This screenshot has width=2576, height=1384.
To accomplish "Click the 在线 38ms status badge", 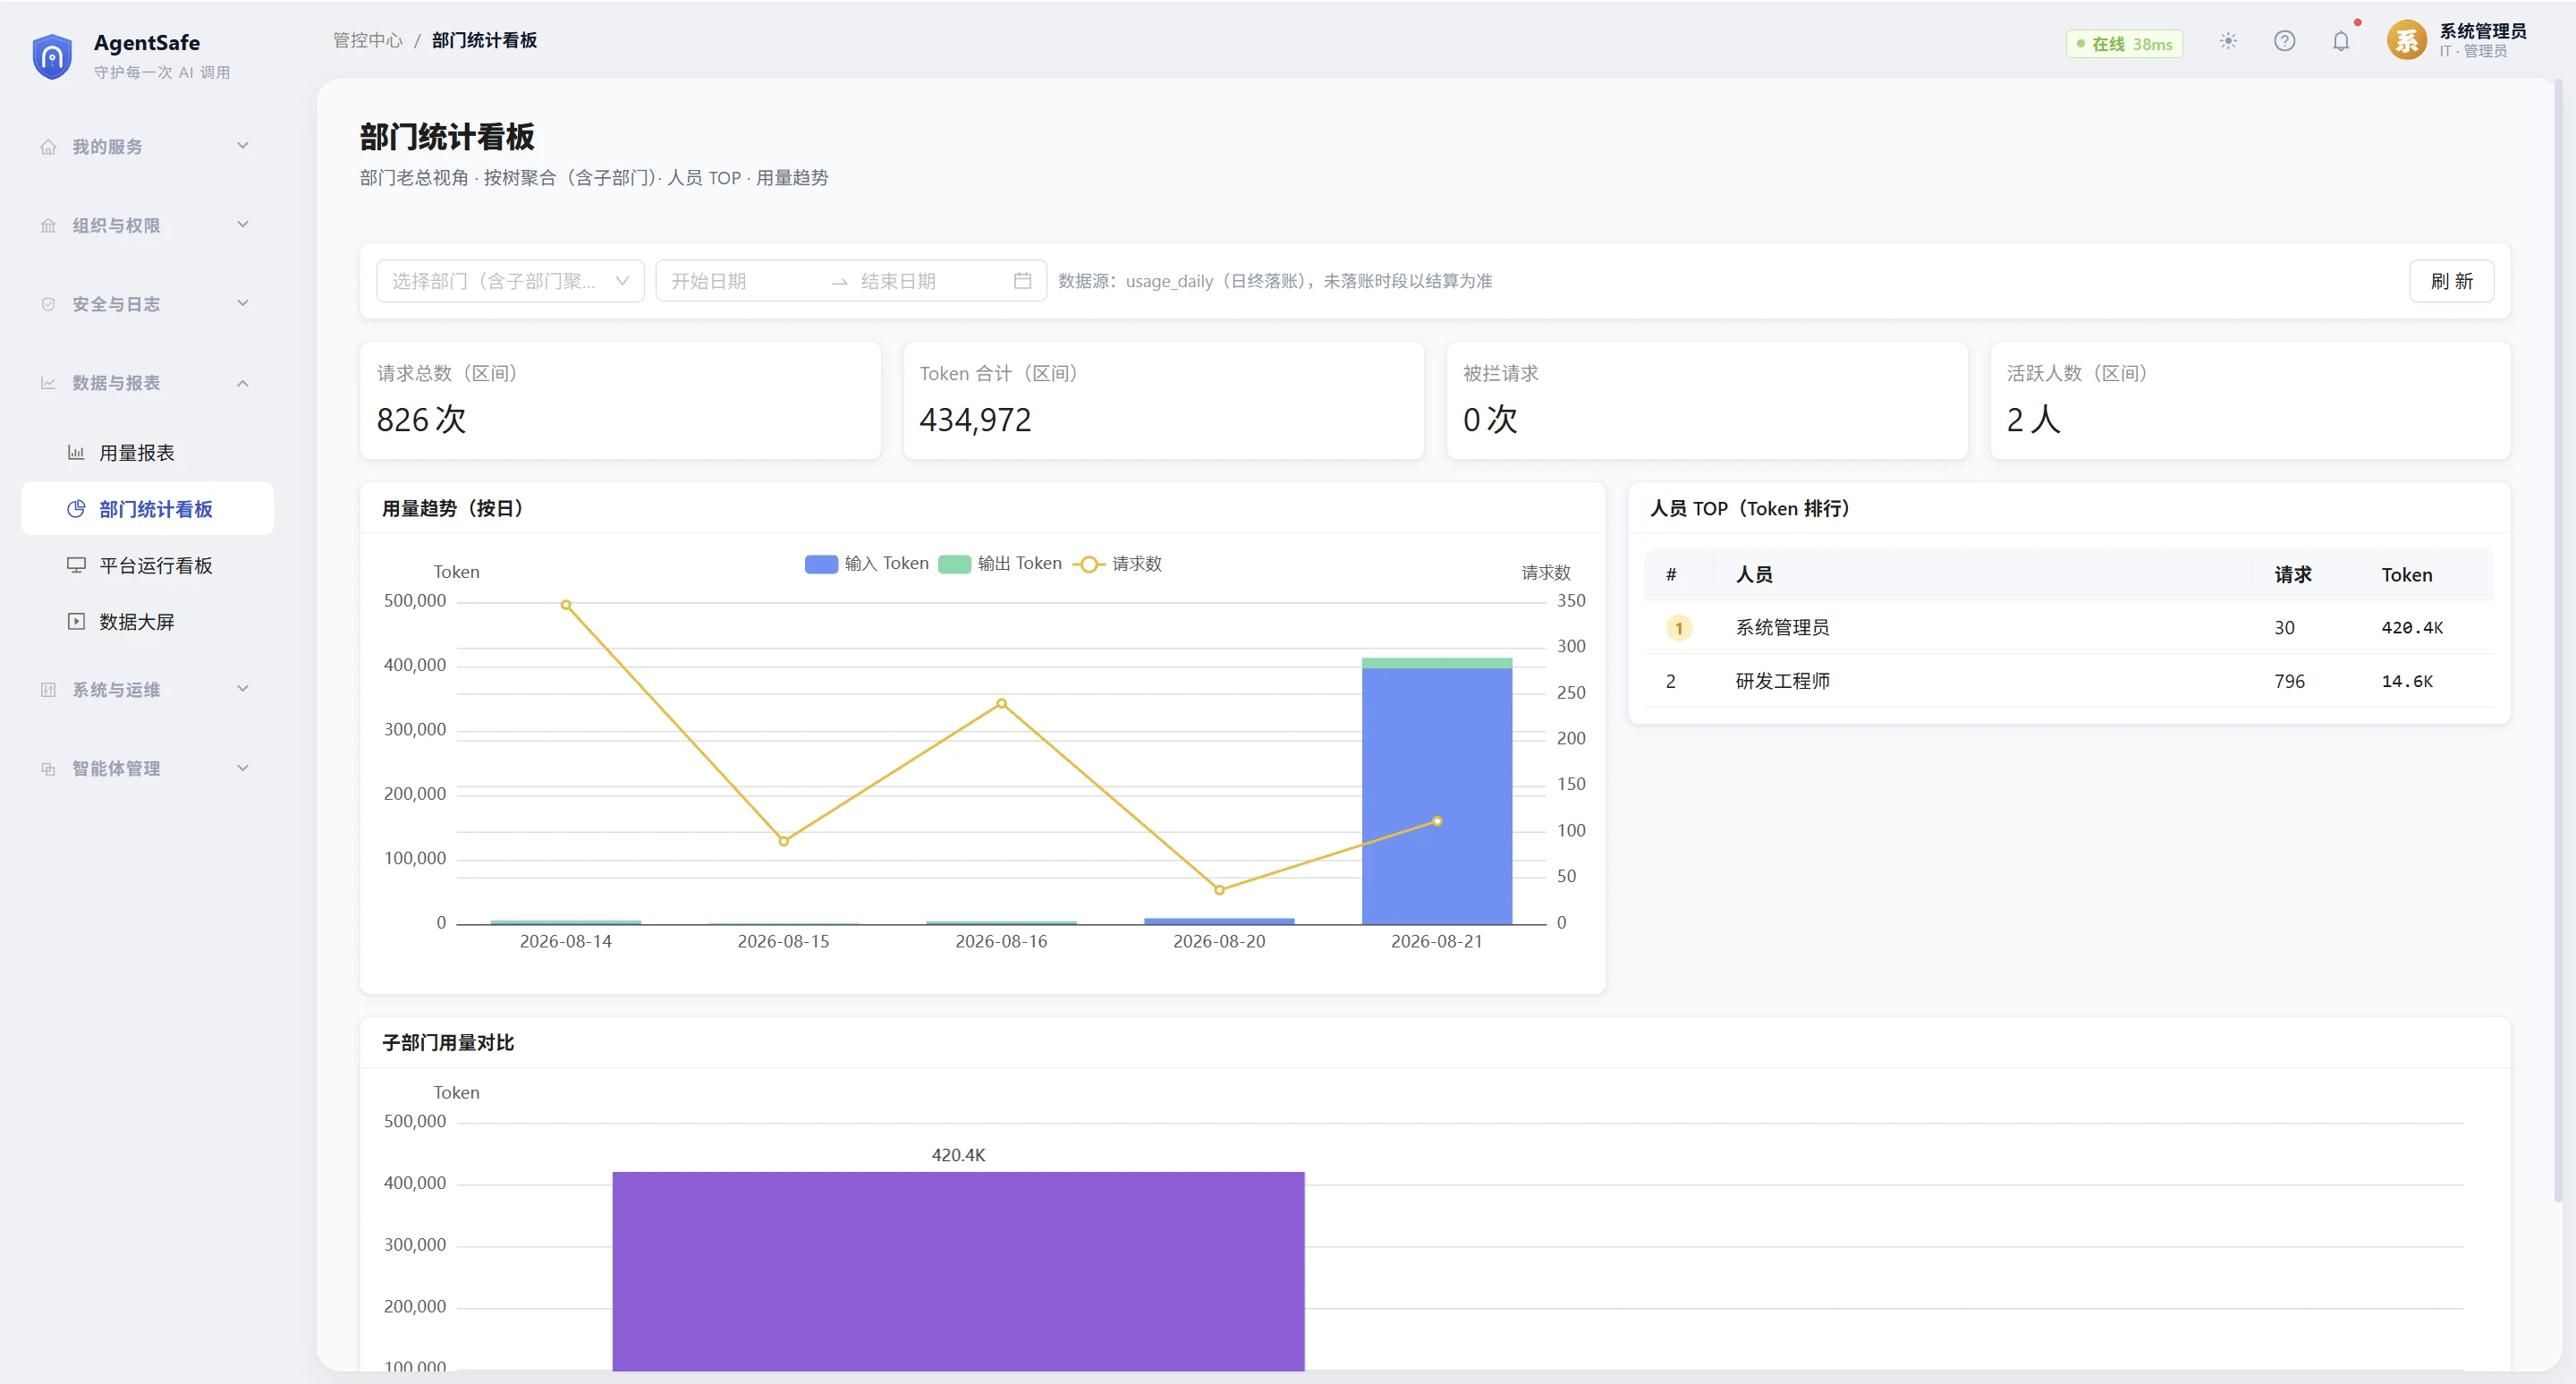I will pyautogui.click(x=2124, y=44).
